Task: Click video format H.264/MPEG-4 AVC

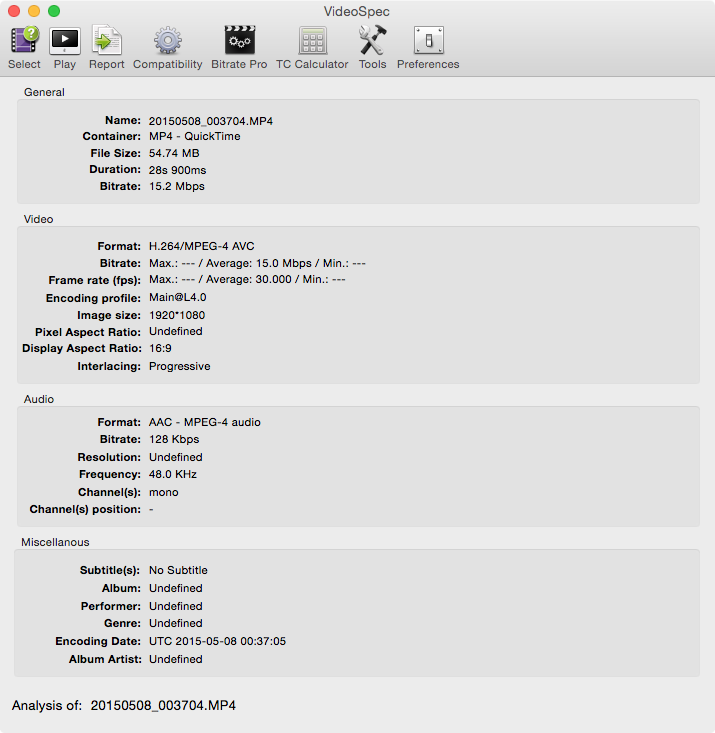Action: tap(202, 246)
